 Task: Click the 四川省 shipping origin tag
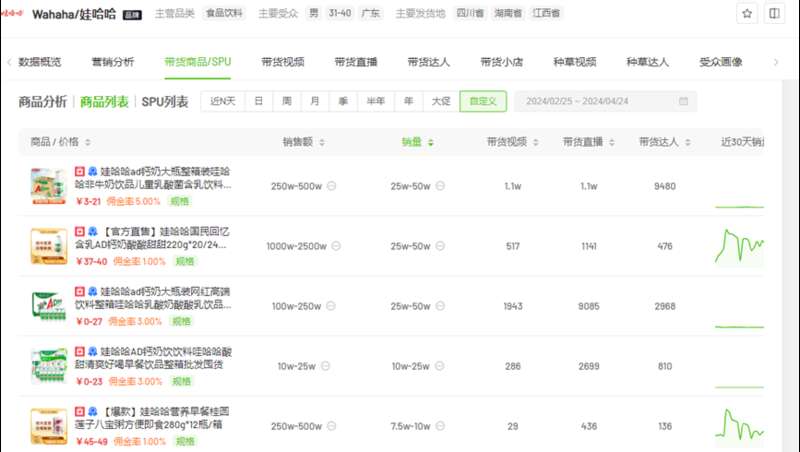470,13
